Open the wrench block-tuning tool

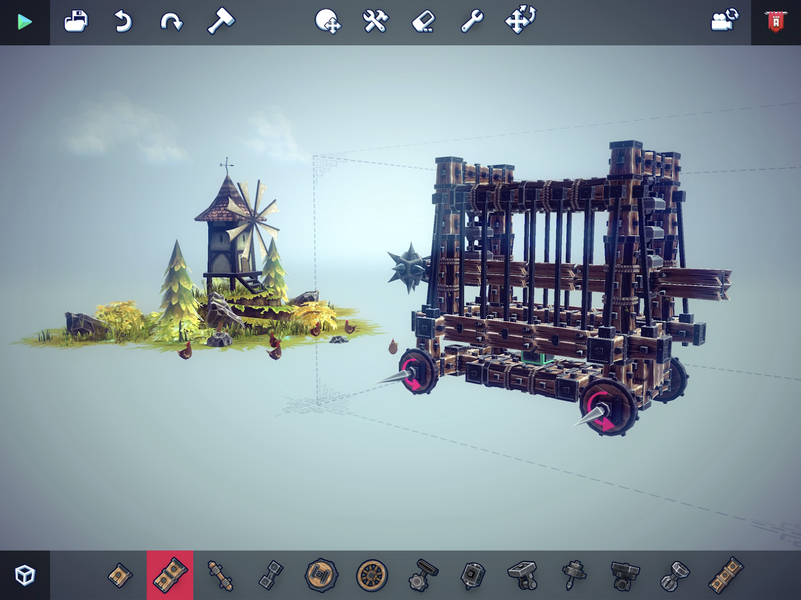coord(471,19)
